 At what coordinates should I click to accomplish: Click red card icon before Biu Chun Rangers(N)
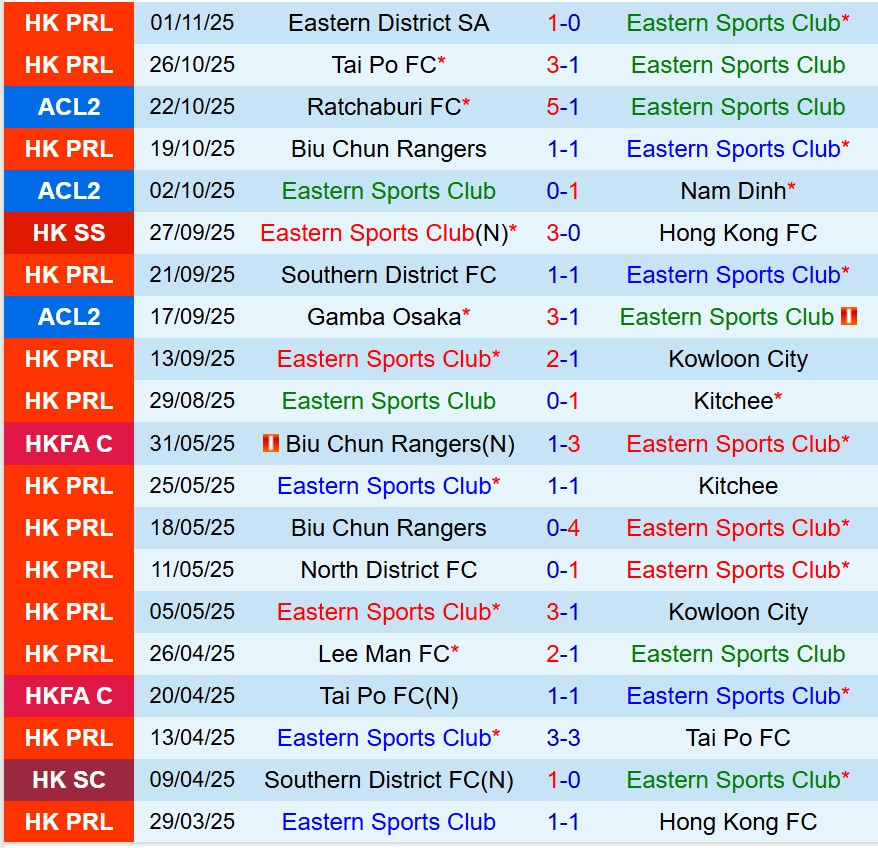point(271,443)
